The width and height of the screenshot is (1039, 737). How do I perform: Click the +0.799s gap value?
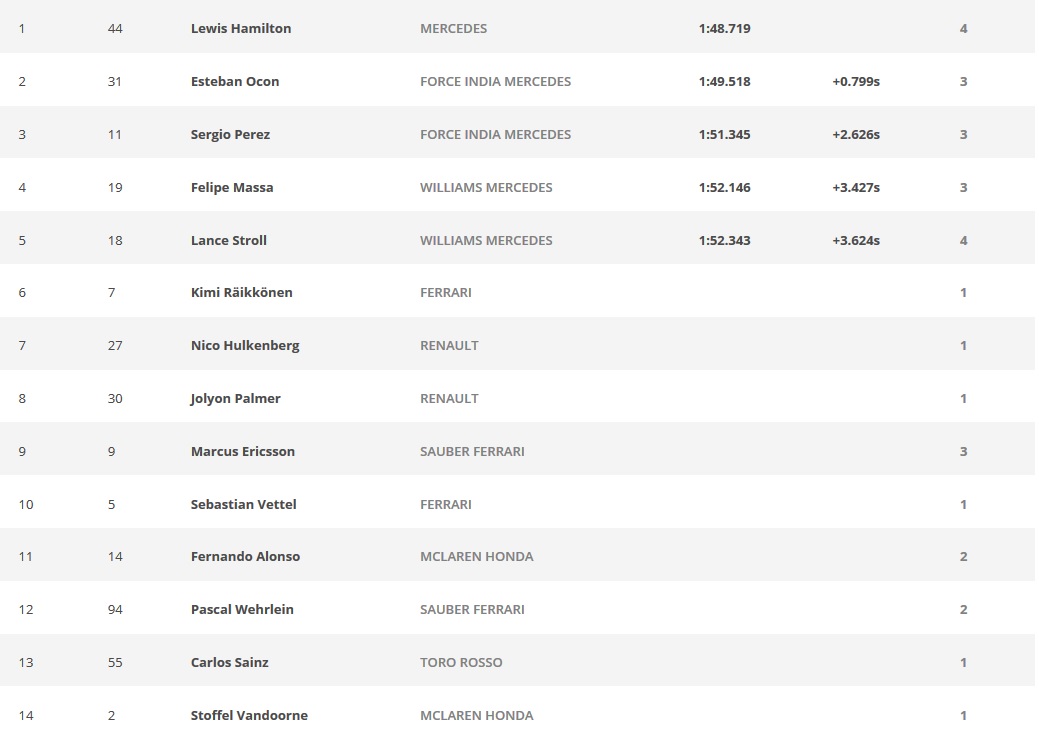pyautogui.click(x=856, y=82)
